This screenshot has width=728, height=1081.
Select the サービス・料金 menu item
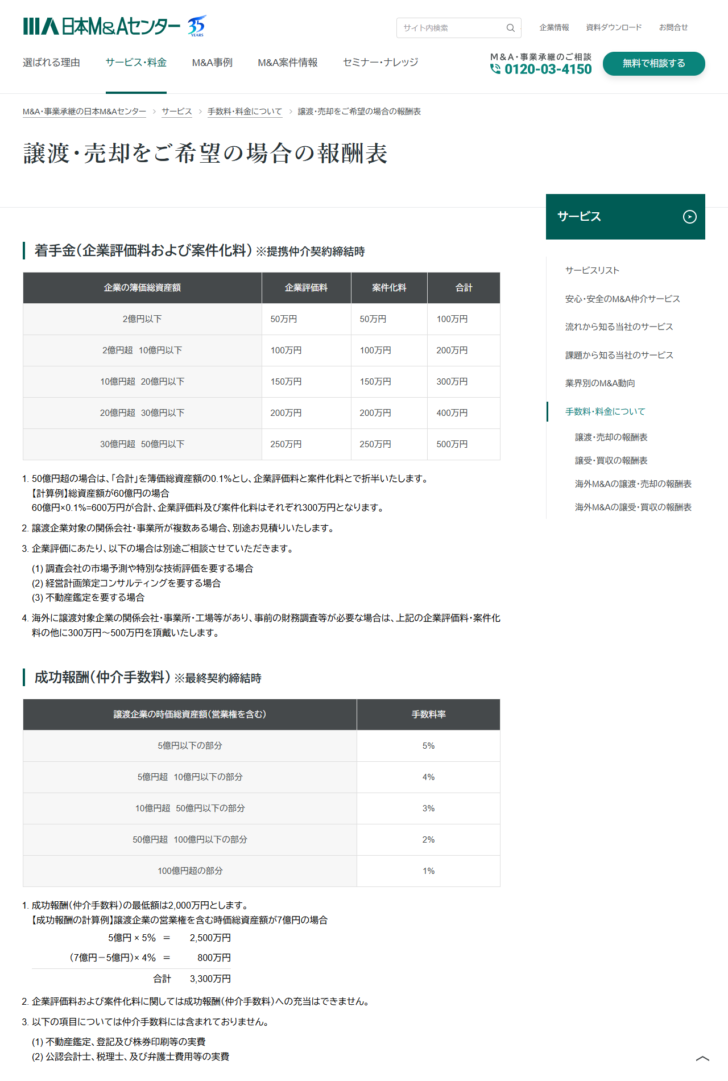(x=136, y=63)
